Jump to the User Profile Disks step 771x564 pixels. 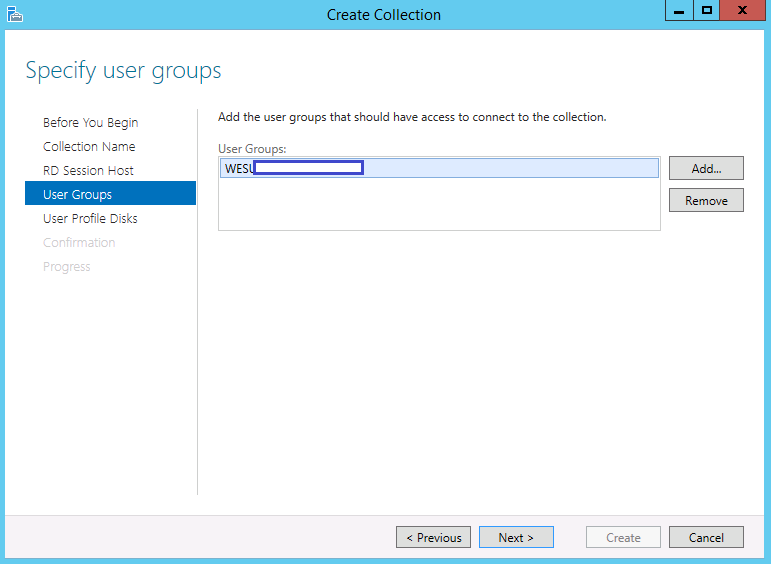tap(90, 218)
